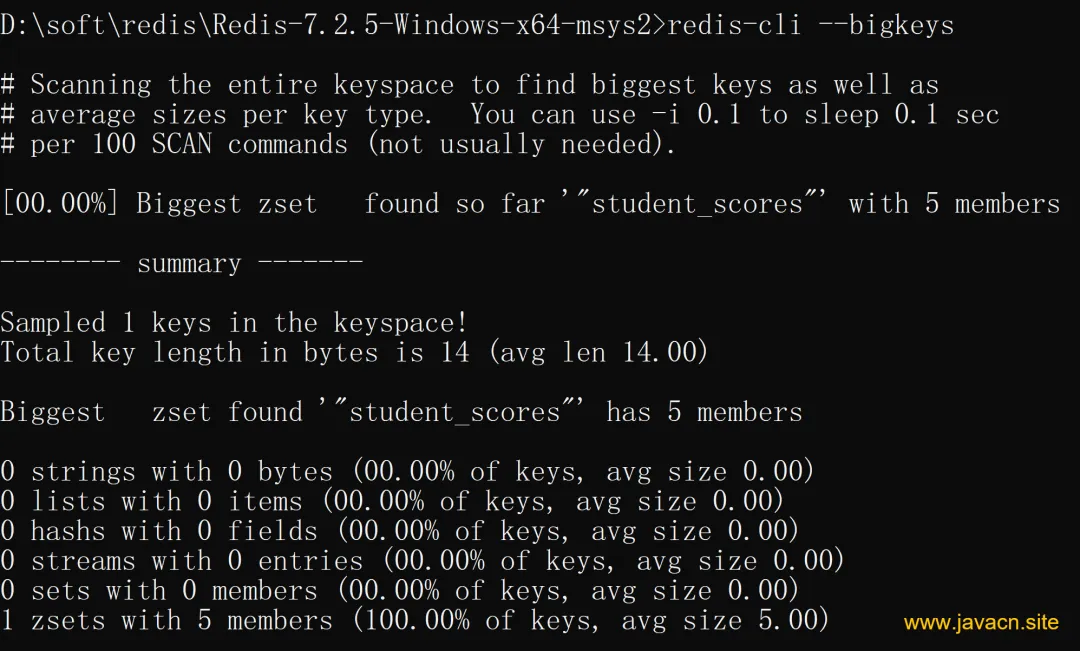The image size is (1080, 651).
Task: Click the "Biggest zset found" result line
Action: pos(400,412)
